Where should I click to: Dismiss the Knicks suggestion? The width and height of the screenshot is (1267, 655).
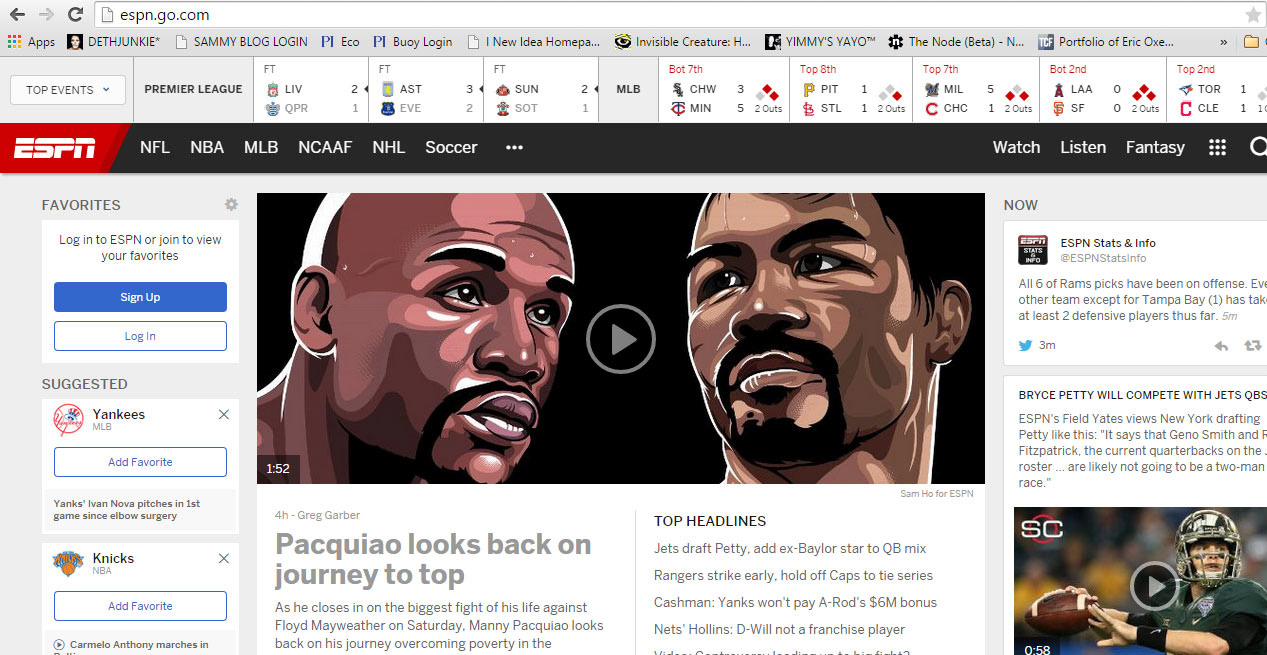tap(224, 558)
